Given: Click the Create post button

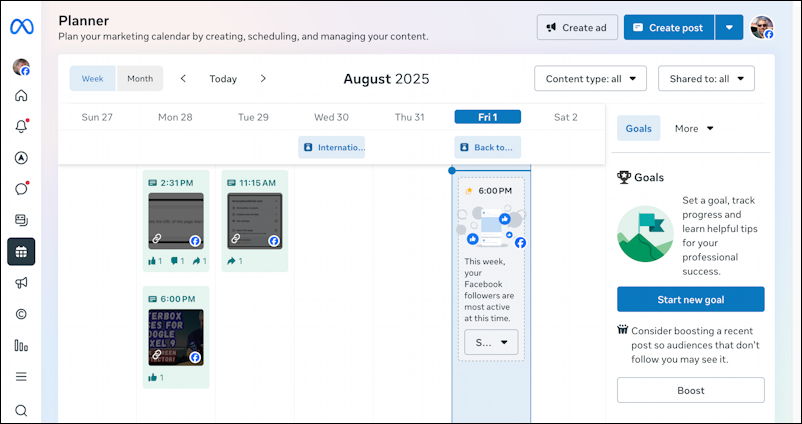Looking at the screenshot, I should (x=669, y=28).
